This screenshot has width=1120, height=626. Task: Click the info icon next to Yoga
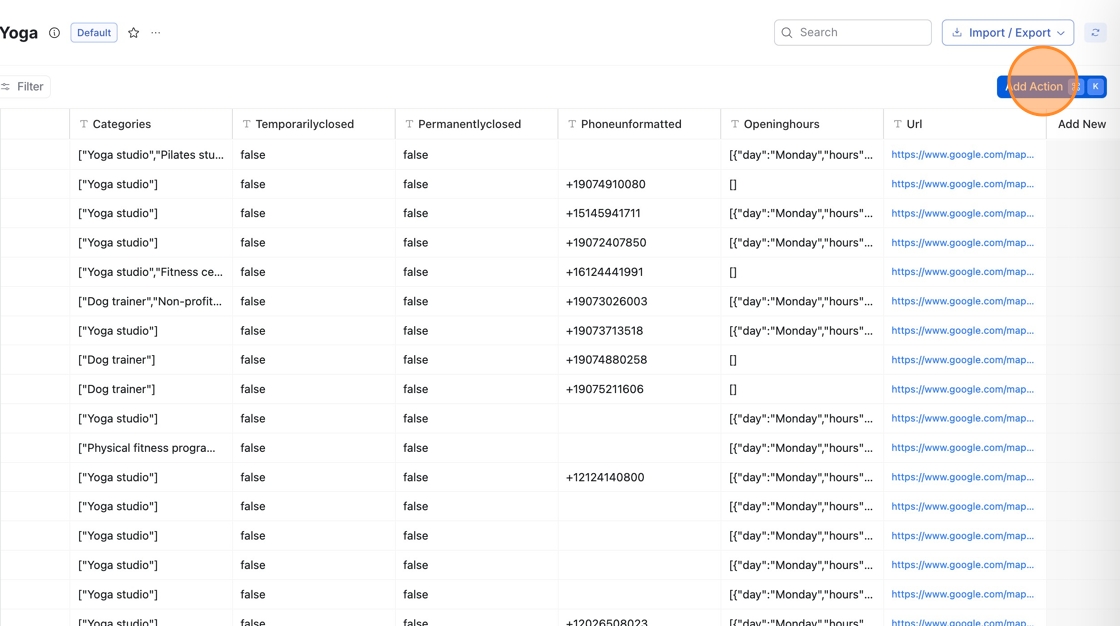click(54, 33)
